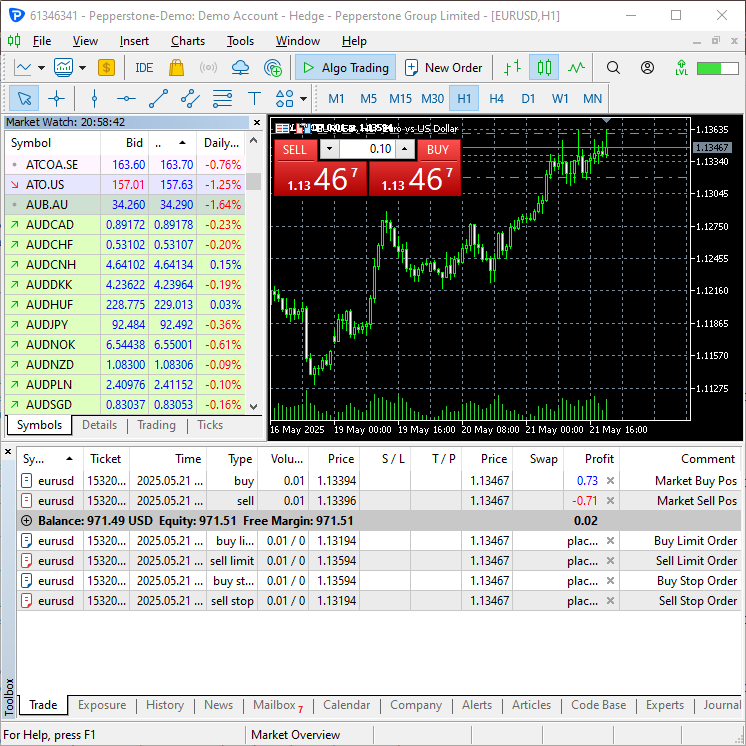Switch timeframe to M1

coord(336,98)
